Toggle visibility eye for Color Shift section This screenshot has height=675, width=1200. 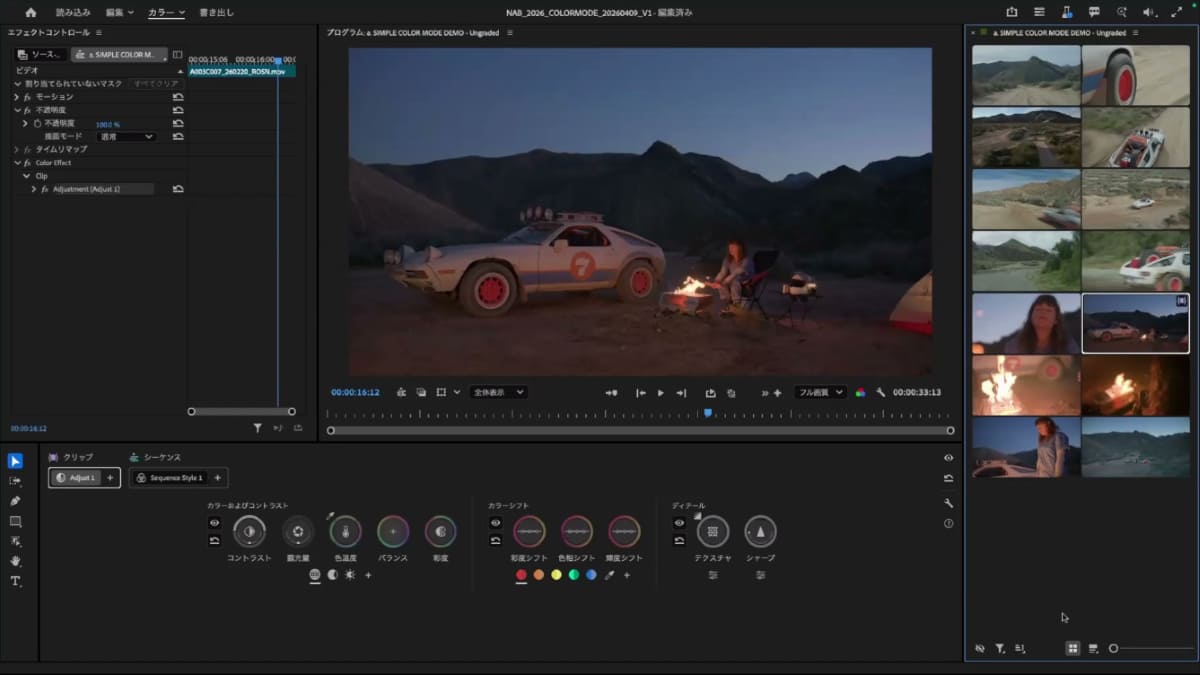[495, 522]
